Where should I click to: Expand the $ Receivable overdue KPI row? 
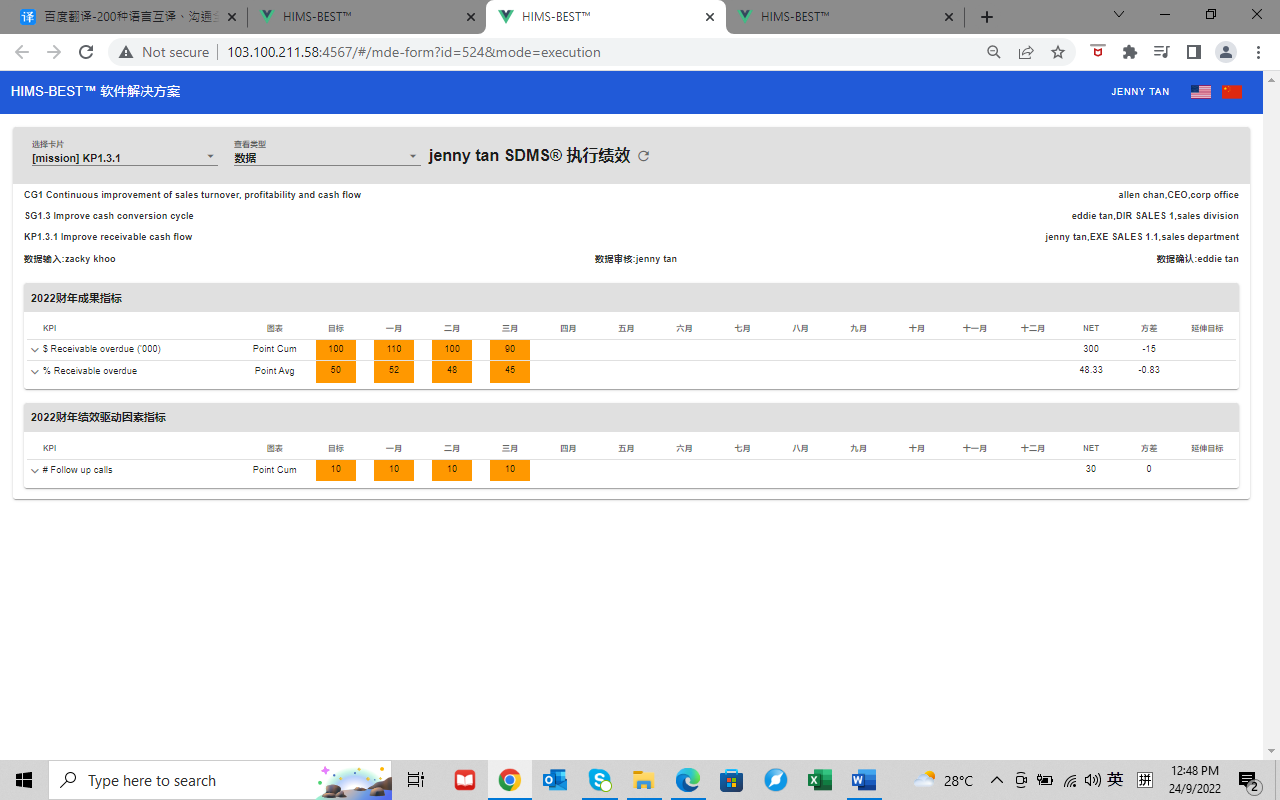(35, 350)
